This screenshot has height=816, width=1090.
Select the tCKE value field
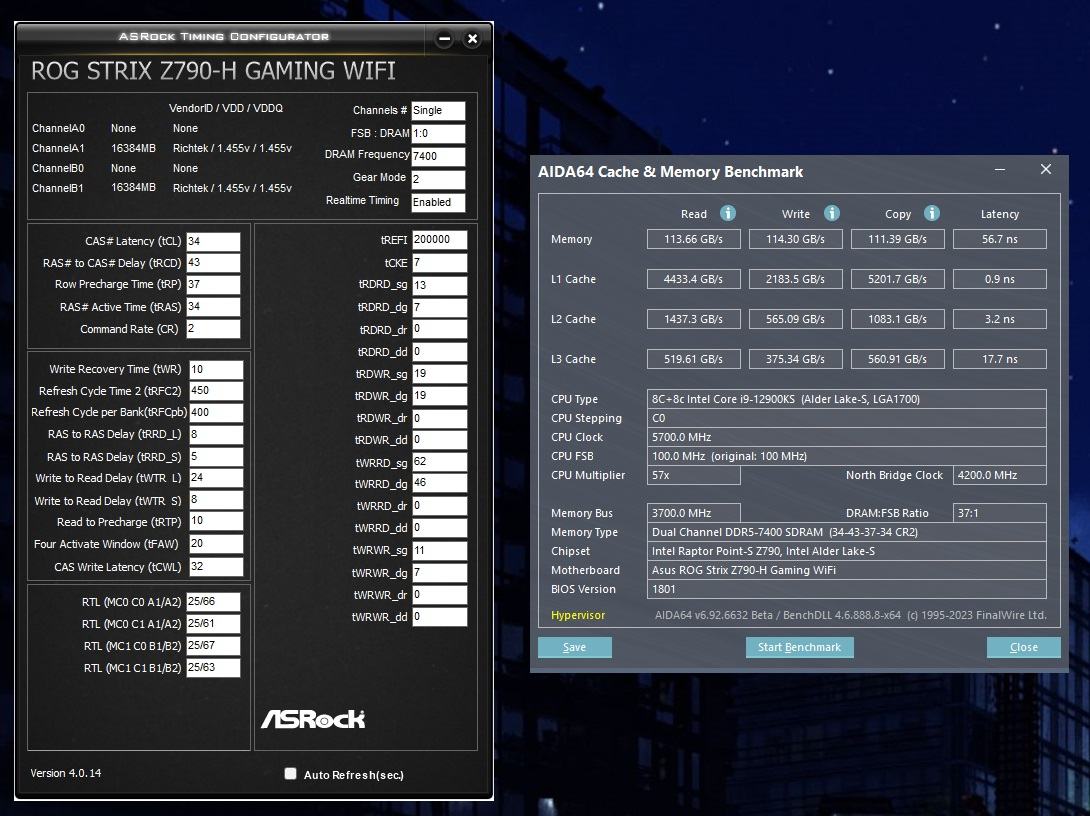point(439,263)
